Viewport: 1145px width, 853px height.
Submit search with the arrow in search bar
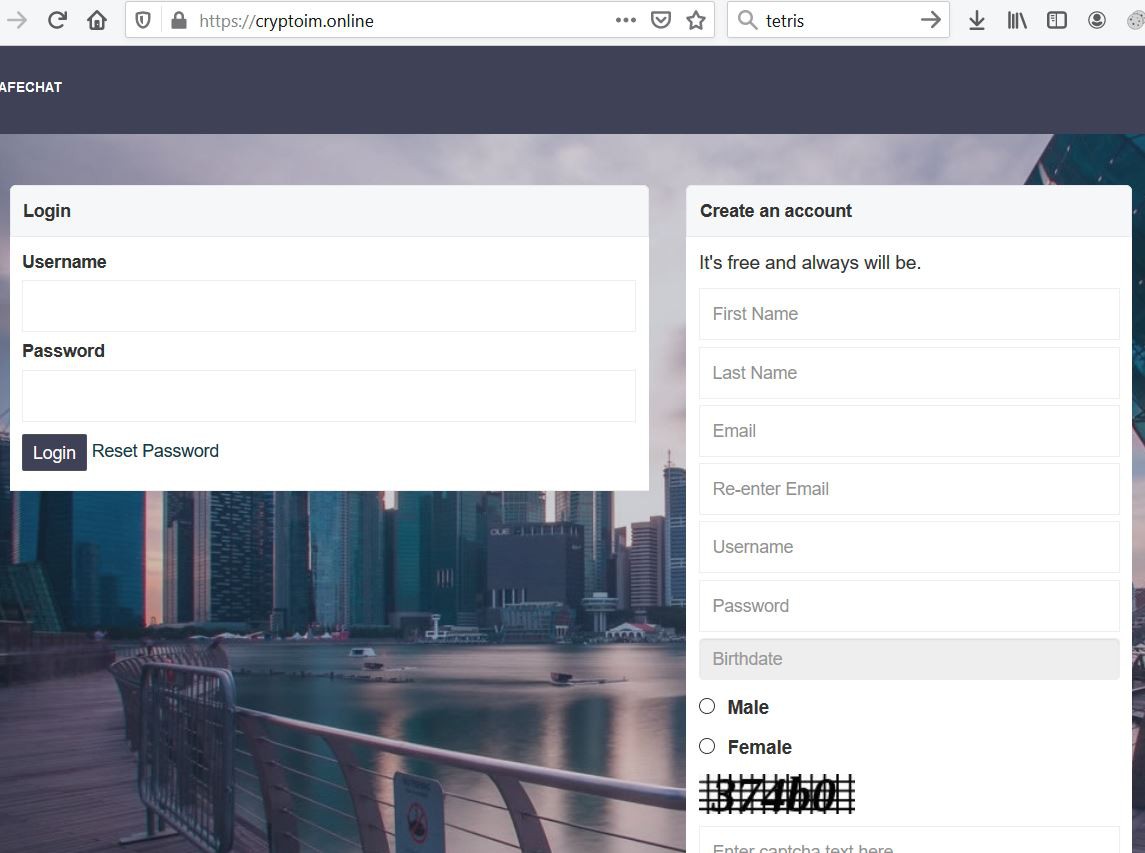[x=930, y=20]
